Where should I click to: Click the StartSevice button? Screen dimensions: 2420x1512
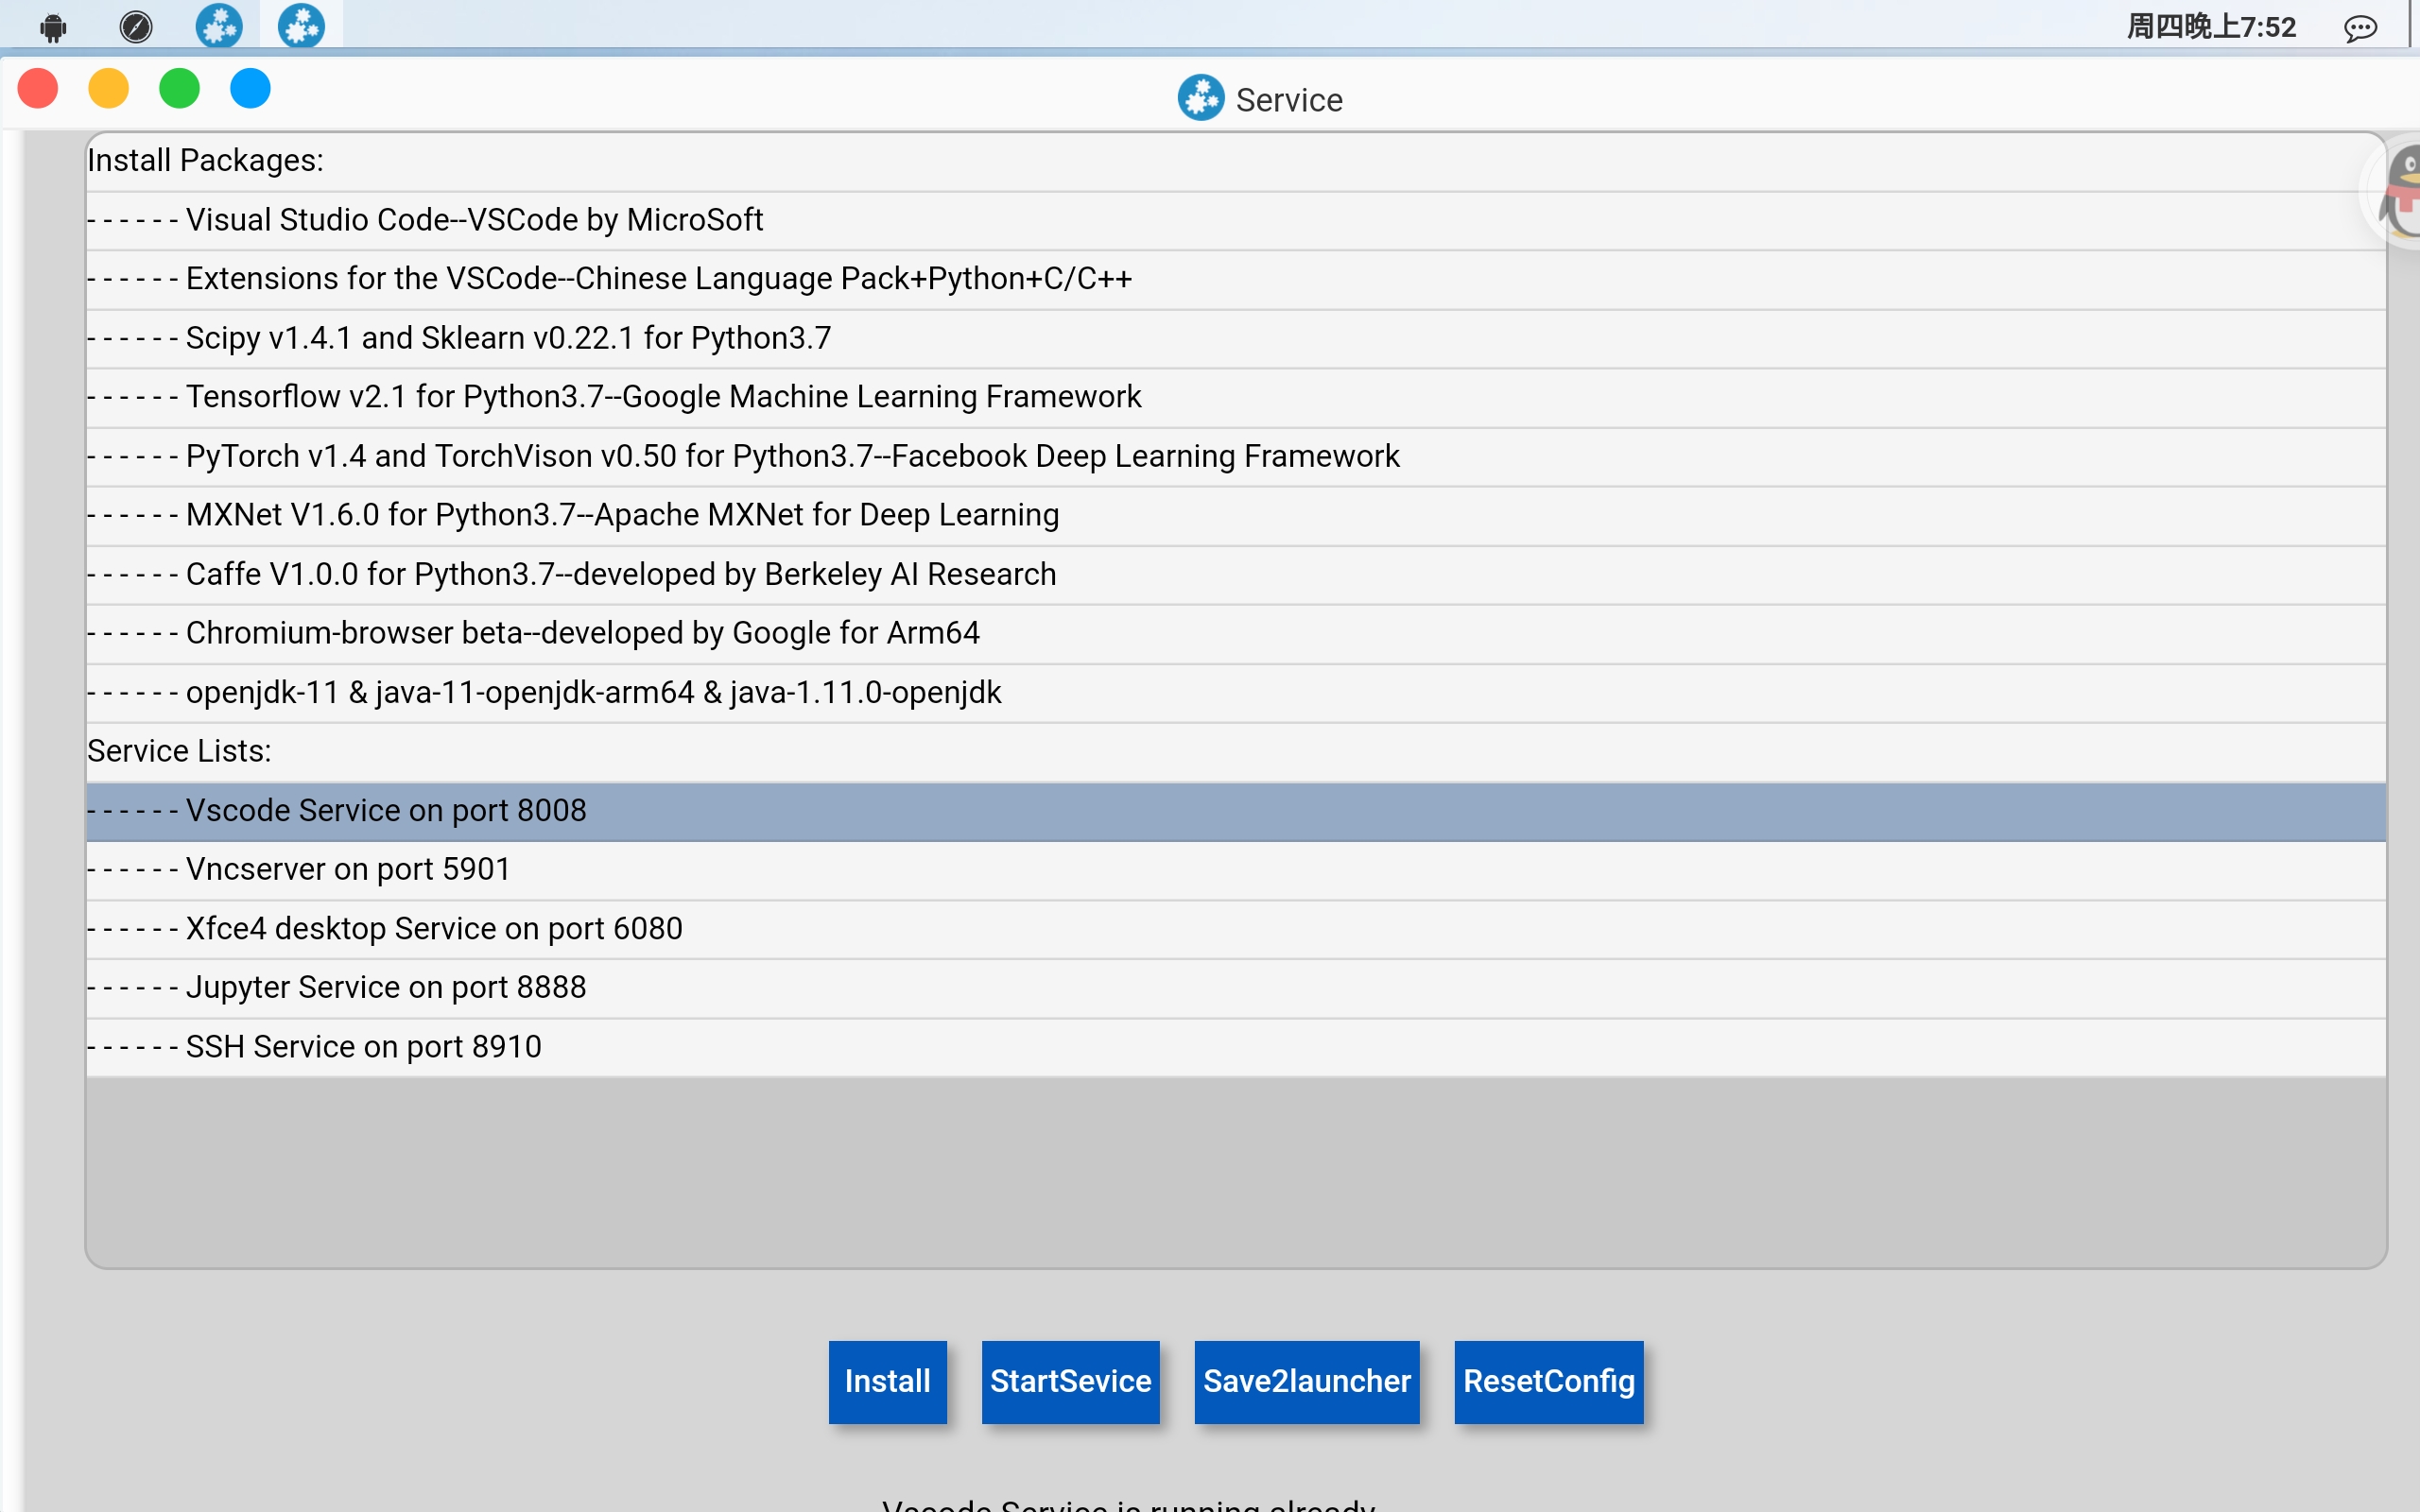coord(1070,1381)
